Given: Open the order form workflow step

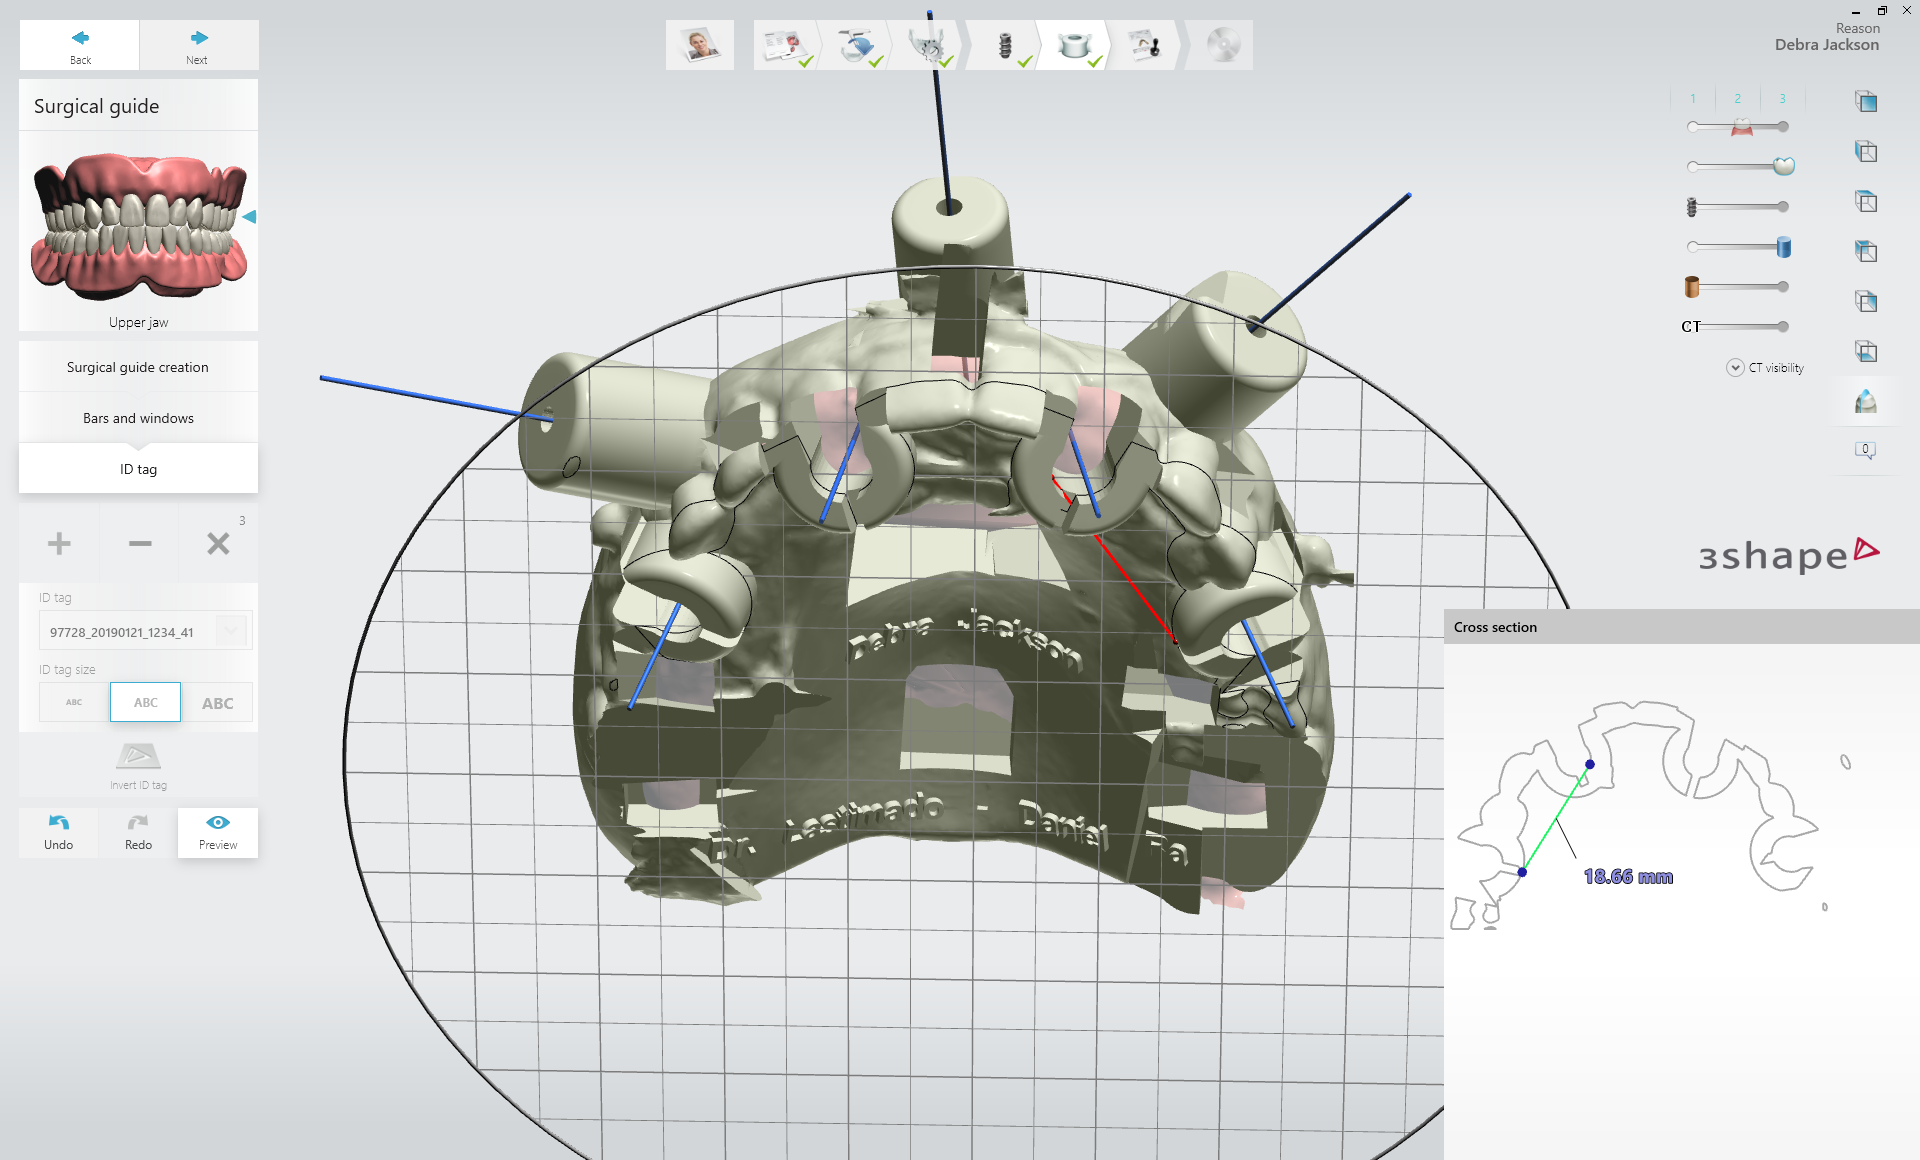Looking at the screenshot, I should (786, 45).
